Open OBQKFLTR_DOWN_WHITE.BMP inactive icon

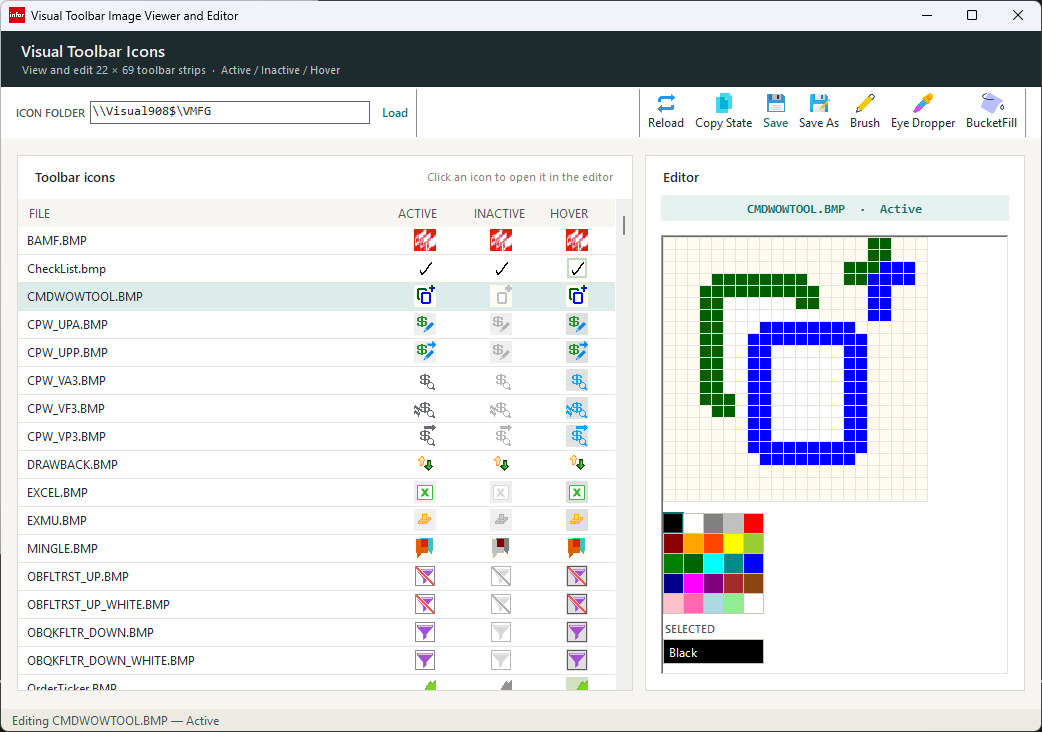tap(500, 660)
